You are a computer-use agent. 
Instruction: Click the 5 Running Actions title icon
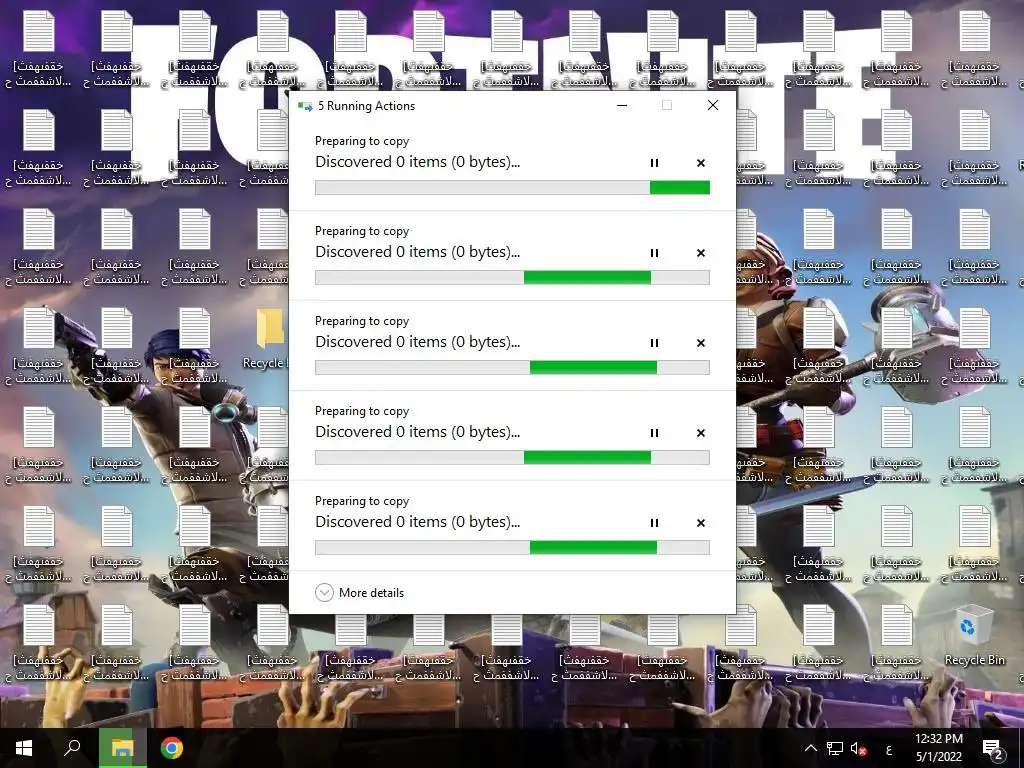point(305,106)
